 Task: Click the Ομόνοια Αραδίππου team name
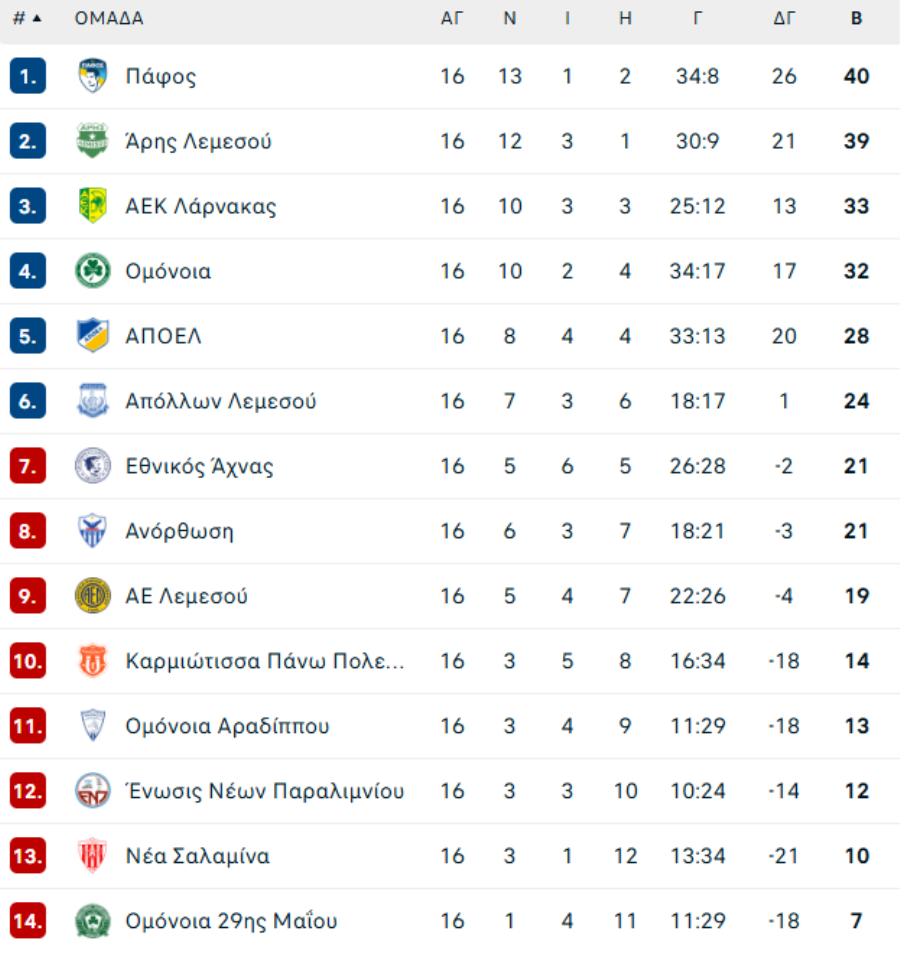(x=227, y=726)
